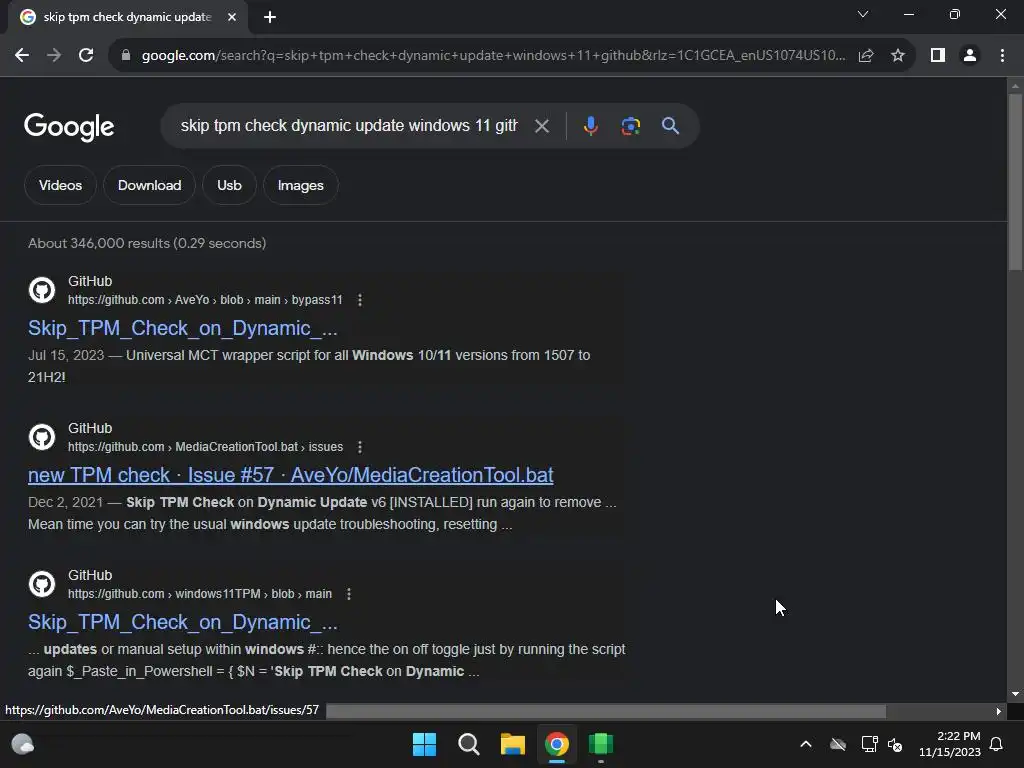The width and height of the screenshot is (1024, 768).
Task: Open more options for AveYo bypass11 result
Action: click(360, 300)
